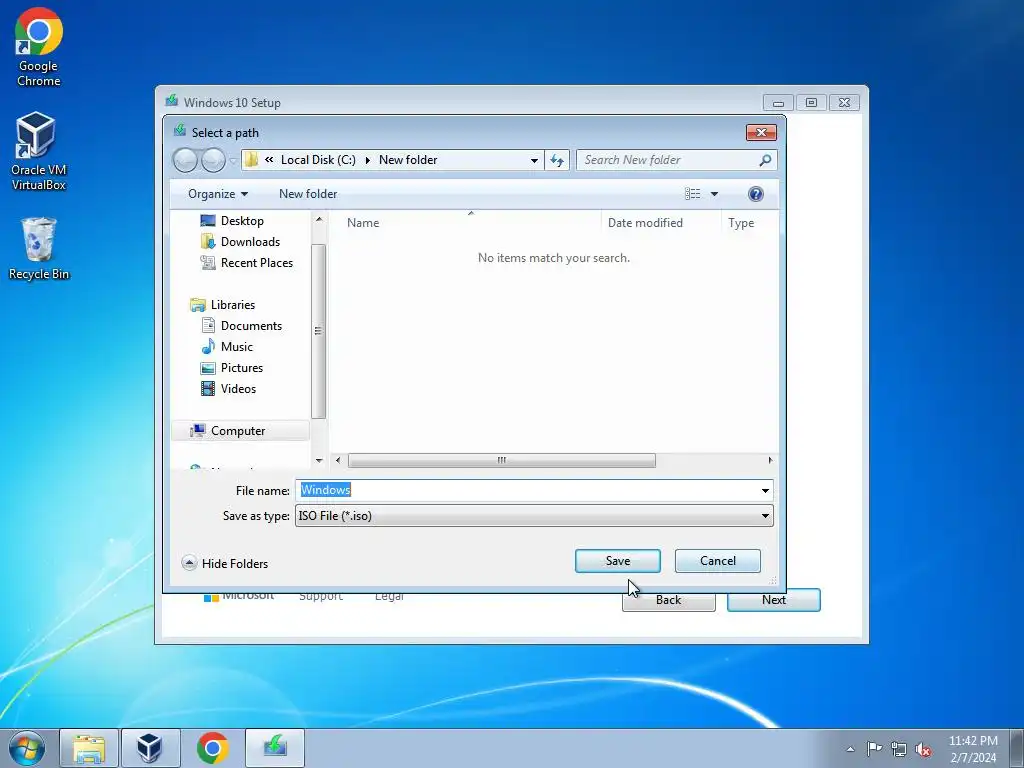Open the Google Chrome desktop shortcut
This screenshot has width=1024, height=768.
(x=39, y=47)
